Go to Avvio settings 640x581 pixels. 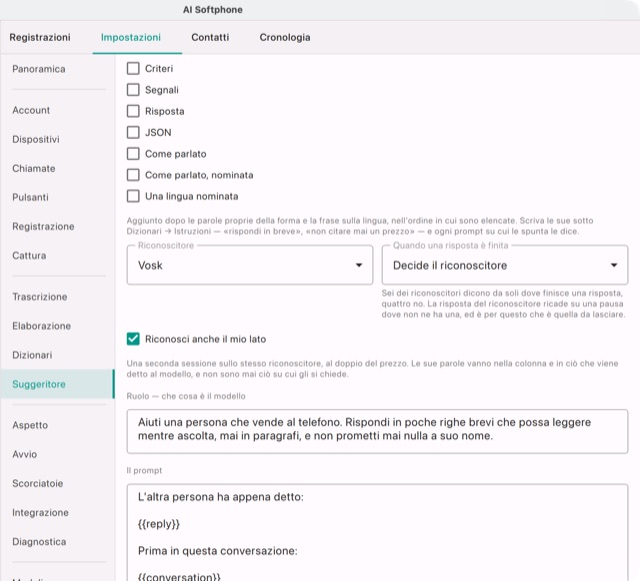pyautogui.click(x=24, y=454)
